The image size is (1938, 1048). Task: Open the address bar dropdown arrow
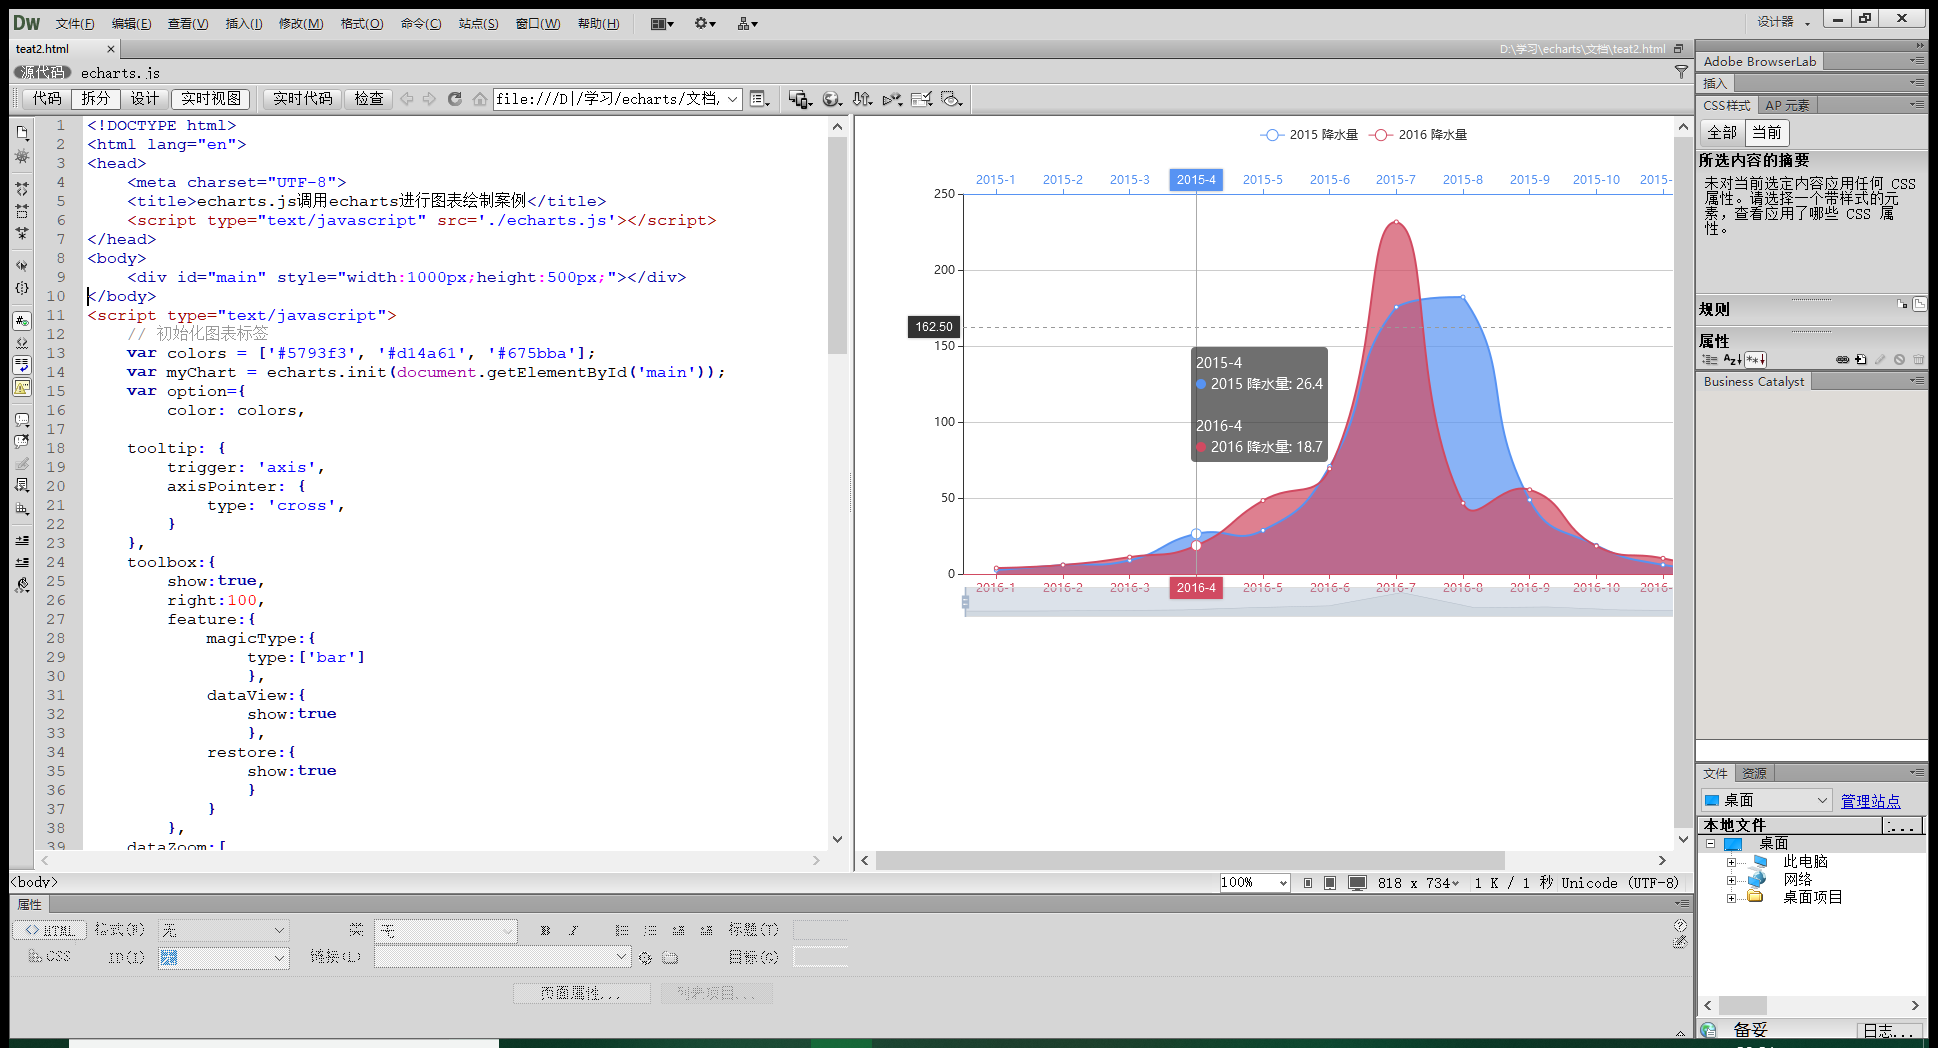coord(732,98)
